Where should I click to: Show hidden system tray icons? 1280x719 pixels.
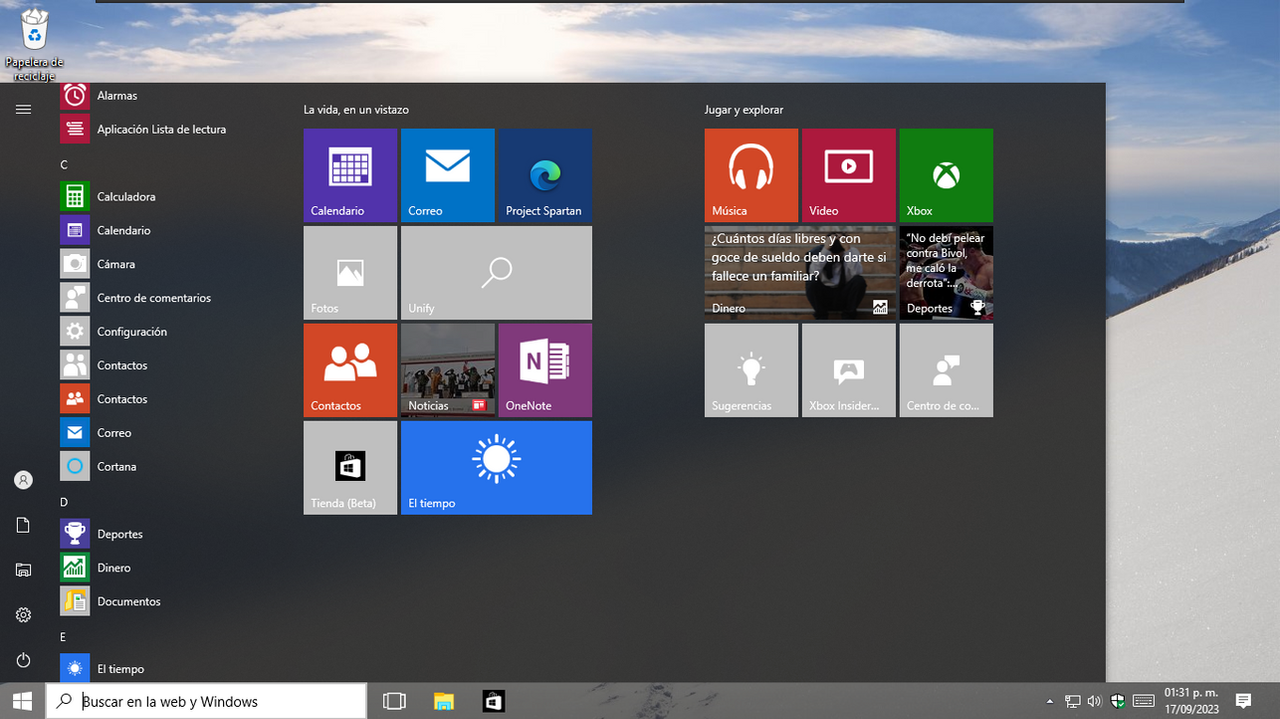[1049, 701]
